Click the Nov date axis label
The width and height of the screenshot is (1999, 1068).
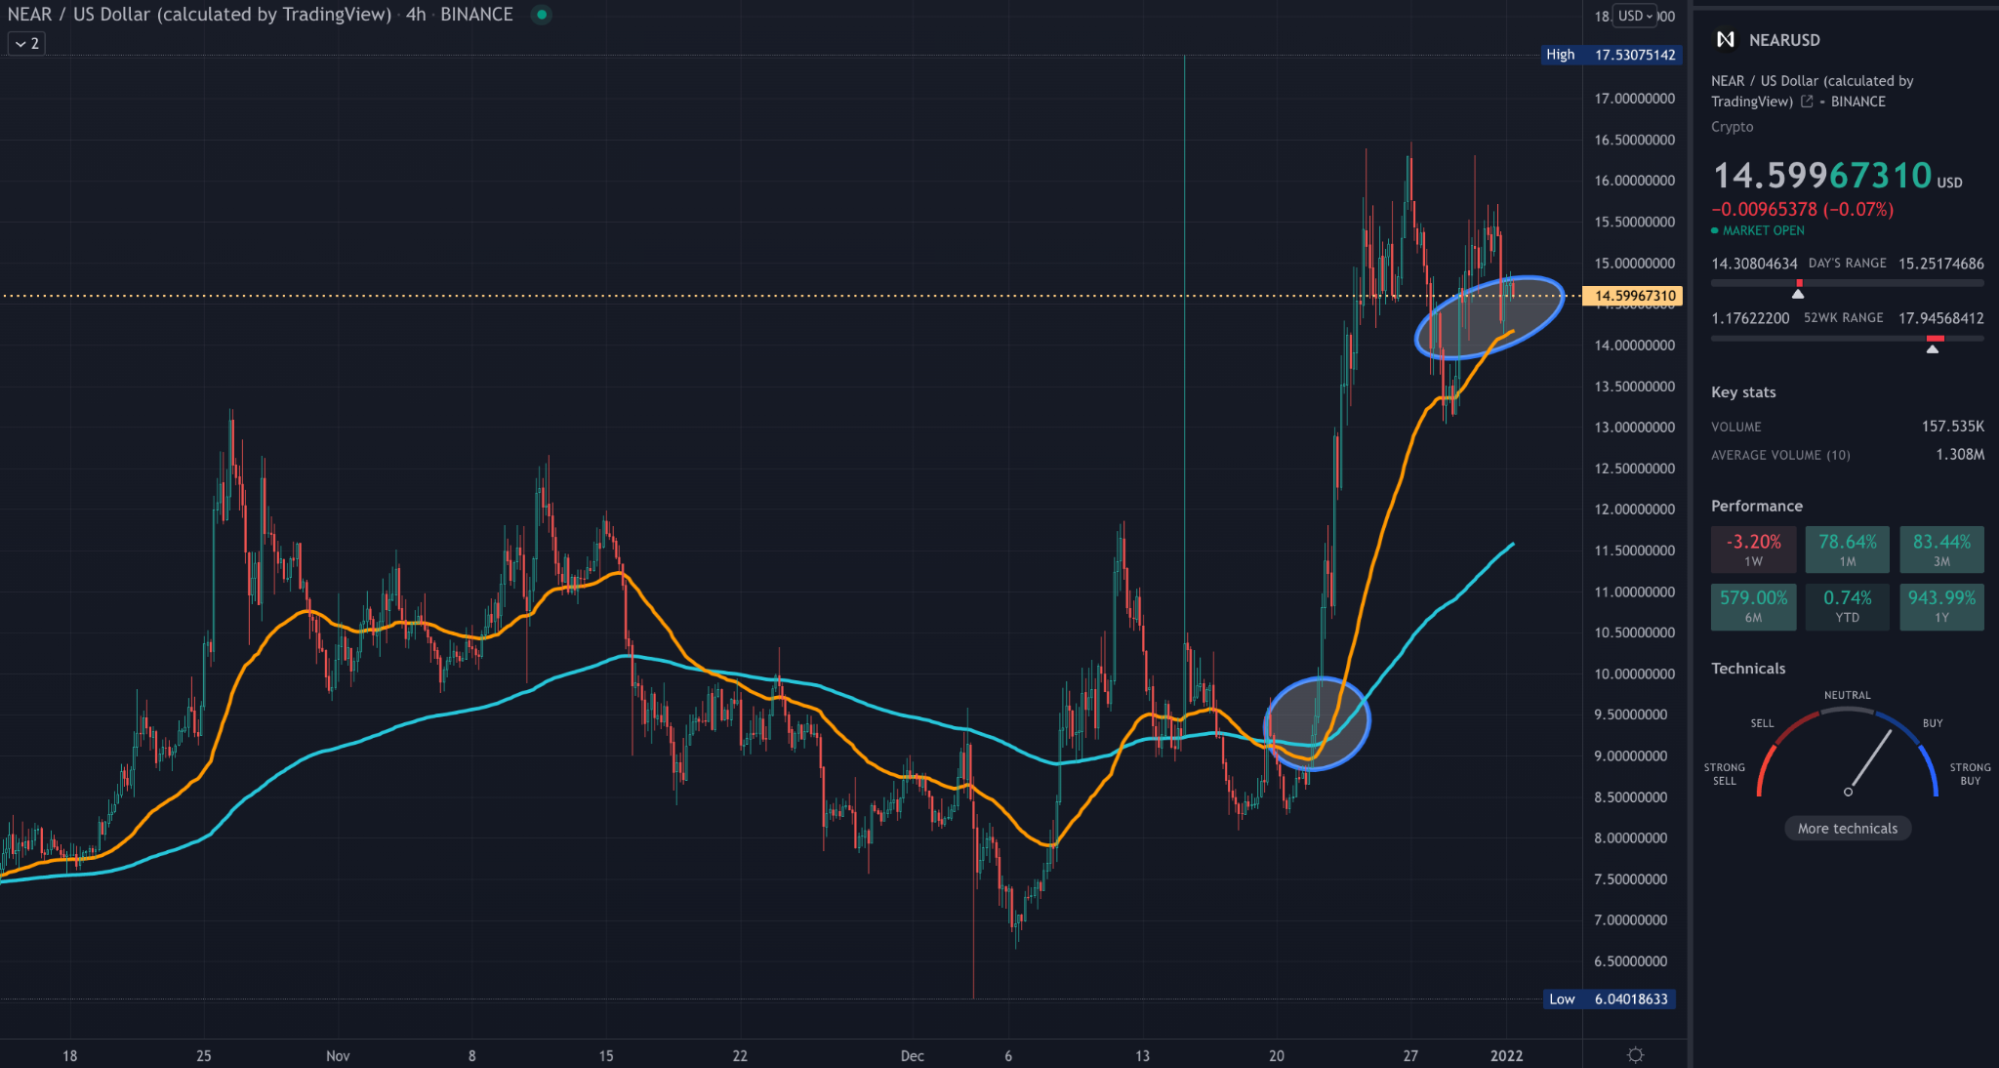[338, 1056]
